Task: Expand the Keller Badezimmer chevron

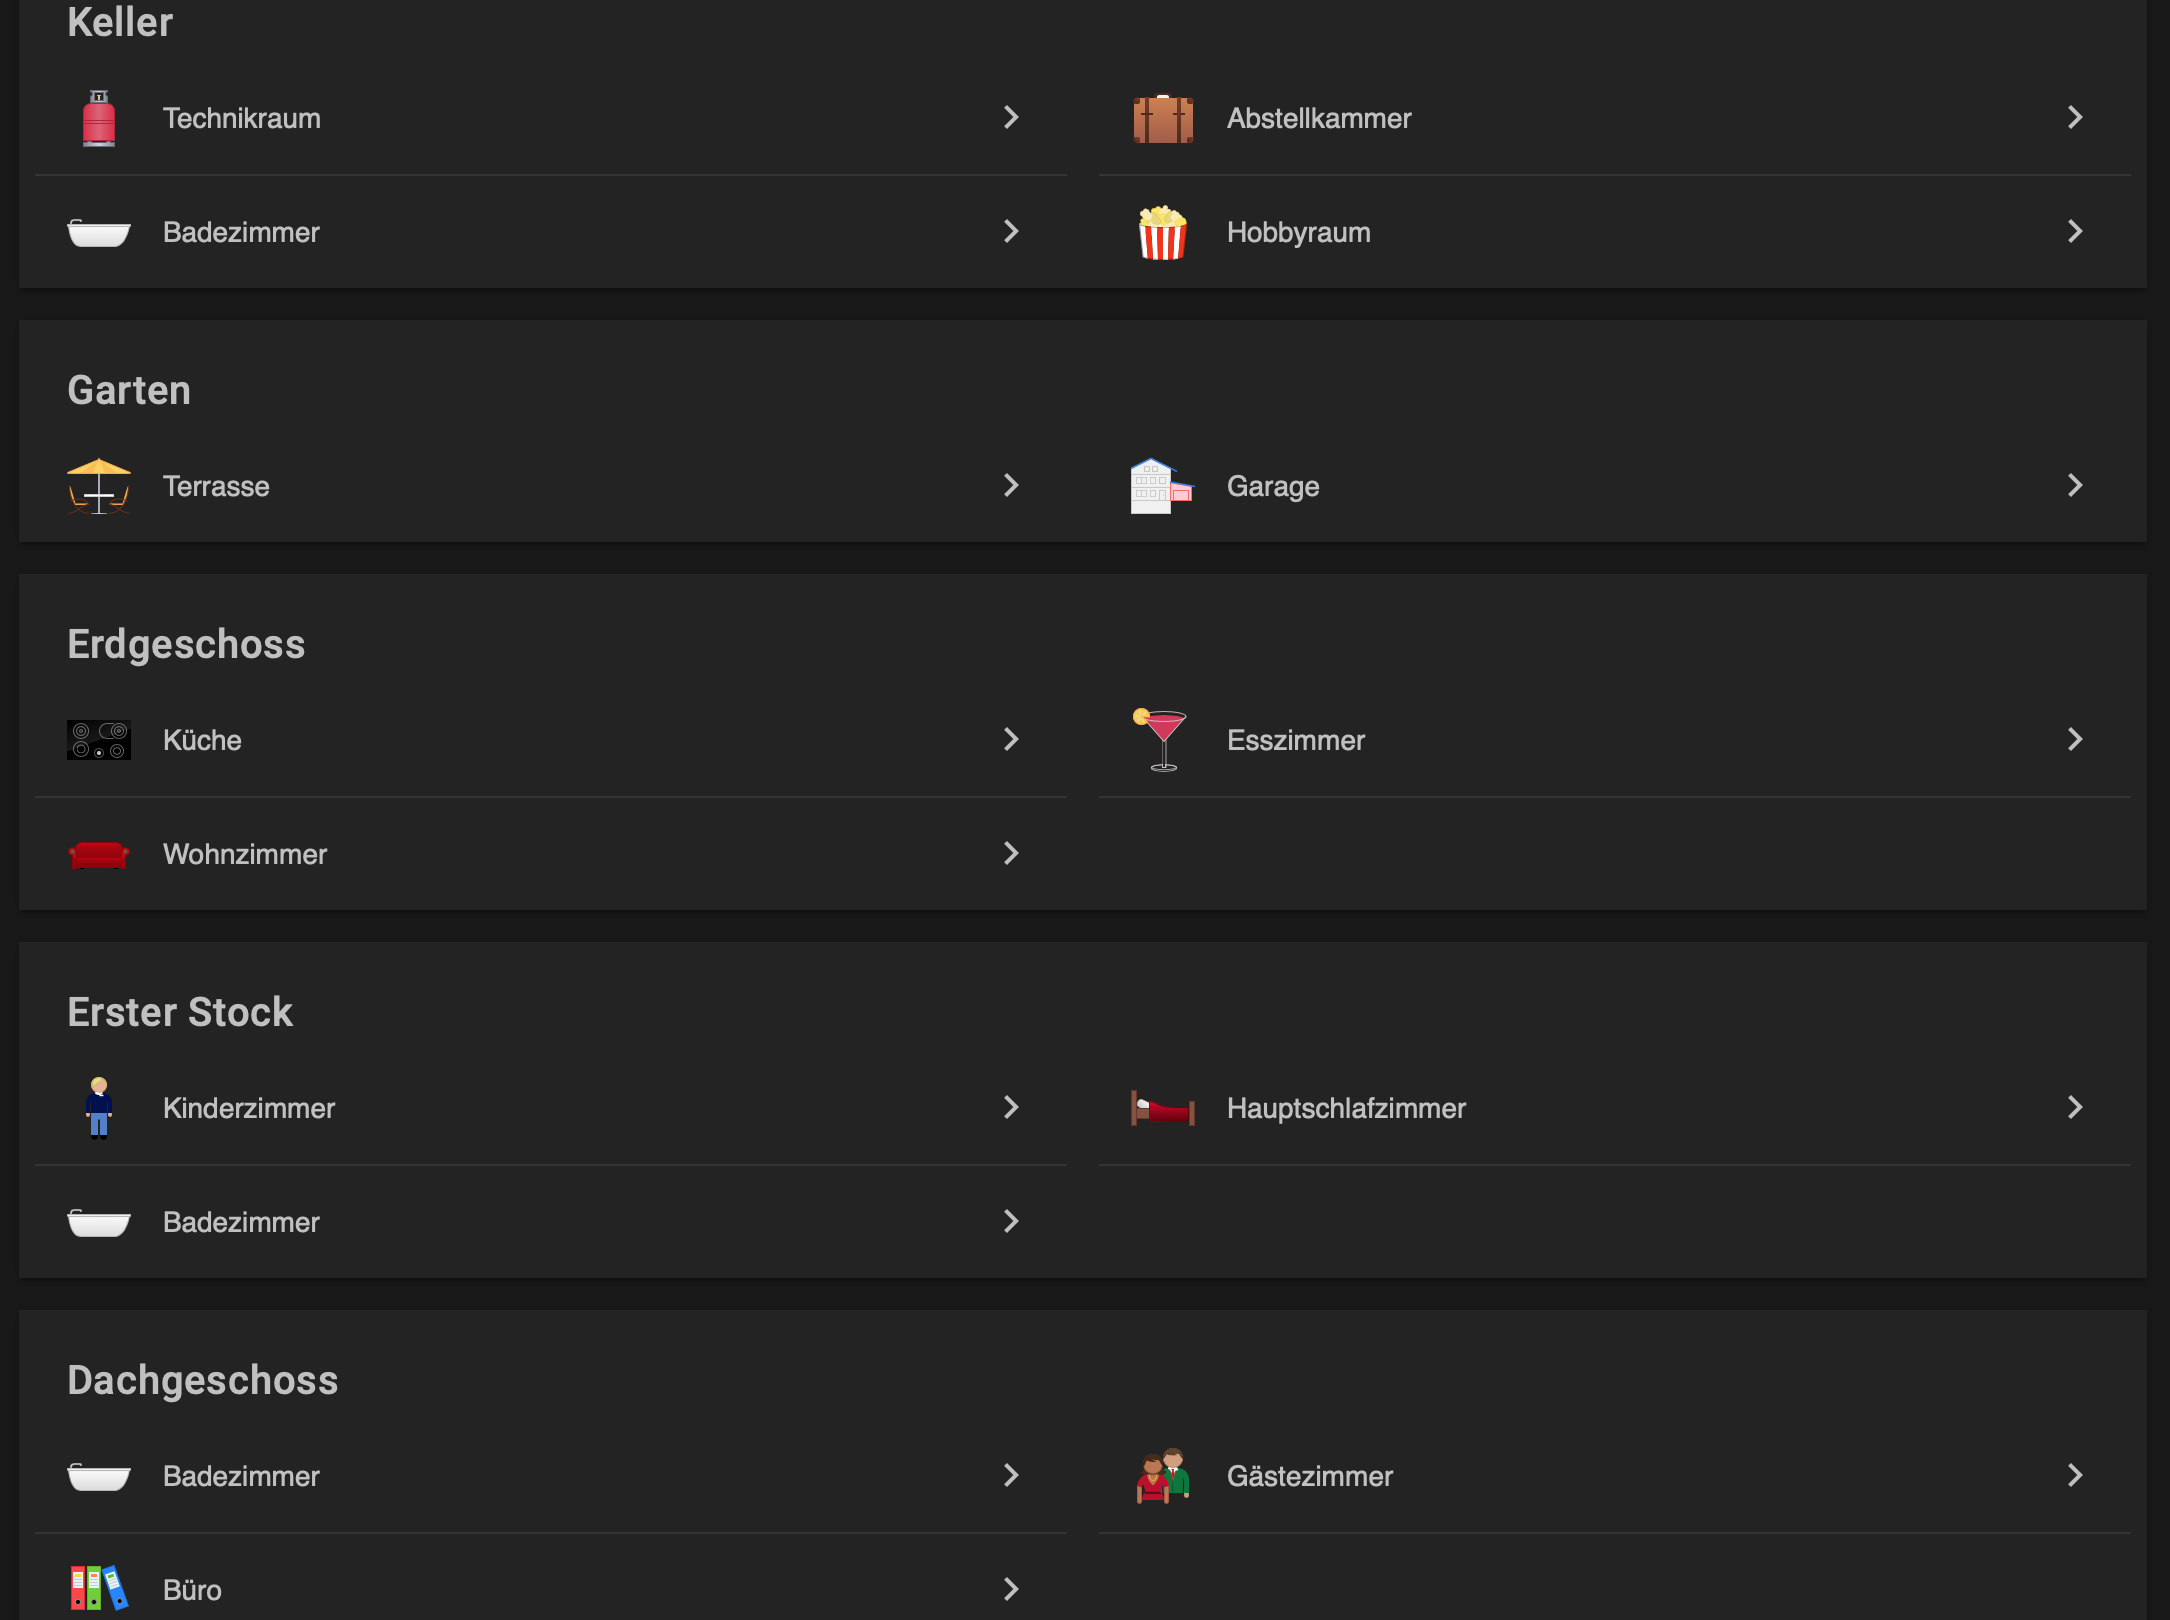Action: 1011,231
